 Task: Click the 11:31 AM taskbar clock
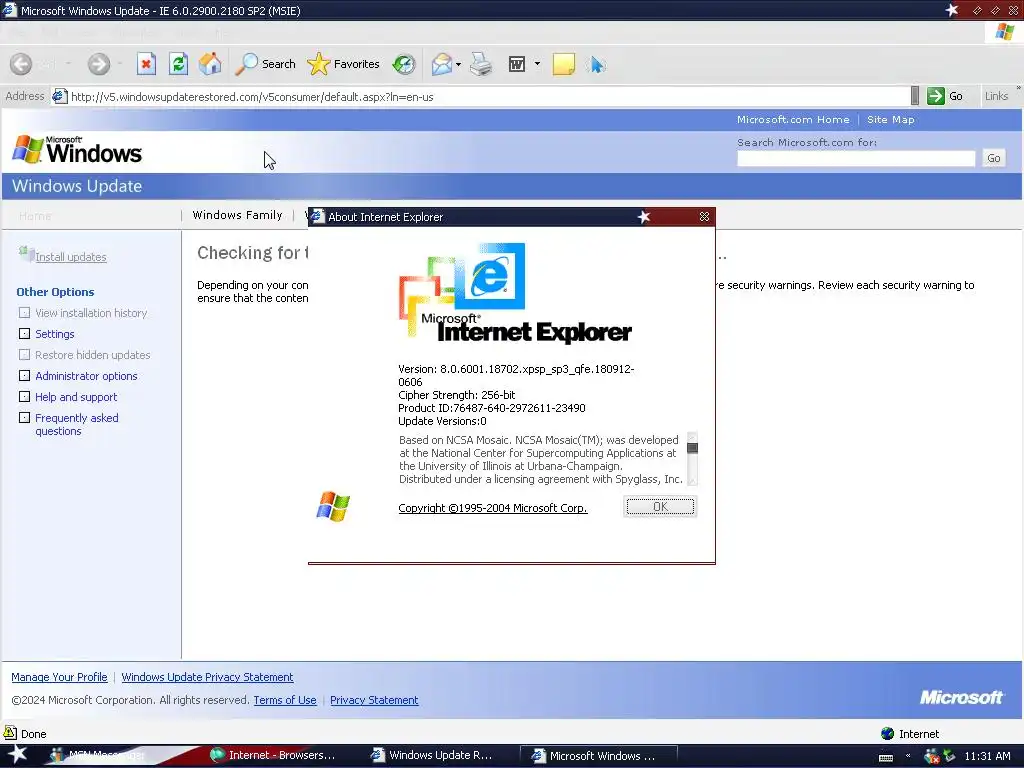pos(987,756)
